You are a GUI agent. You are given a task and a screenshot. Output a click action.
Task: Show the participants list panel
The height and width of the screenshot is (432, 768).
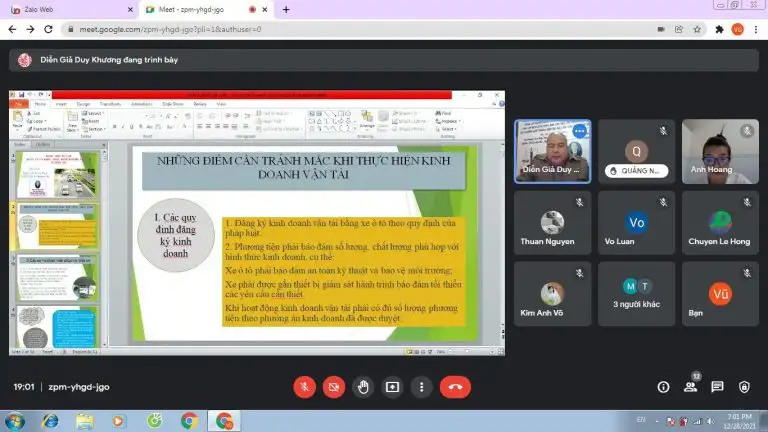690,387
